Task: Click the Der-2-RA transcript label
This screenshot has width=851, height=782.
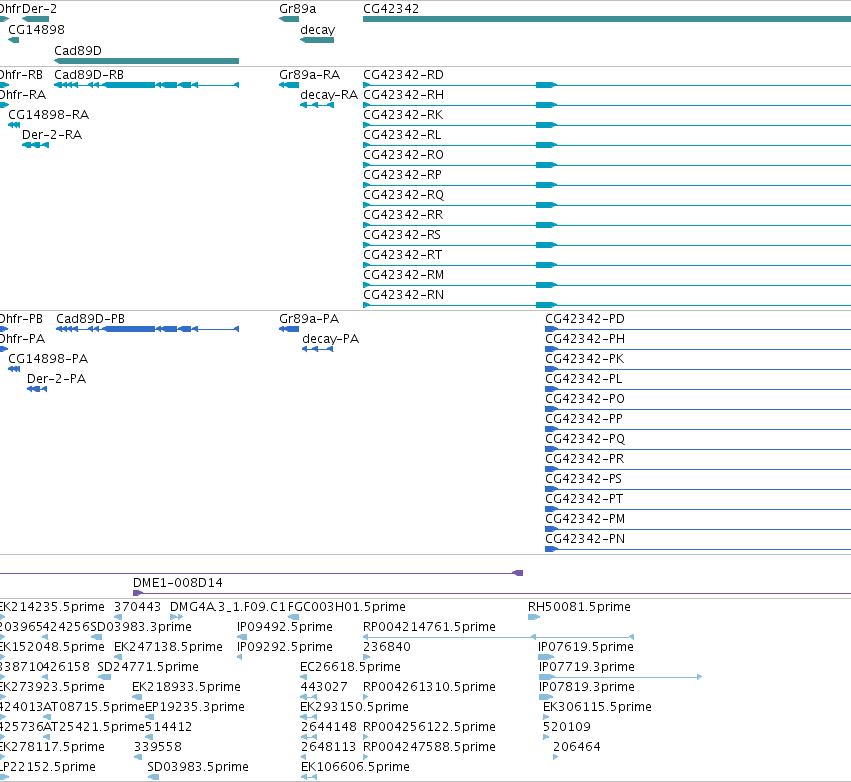Action: [52, 135]
